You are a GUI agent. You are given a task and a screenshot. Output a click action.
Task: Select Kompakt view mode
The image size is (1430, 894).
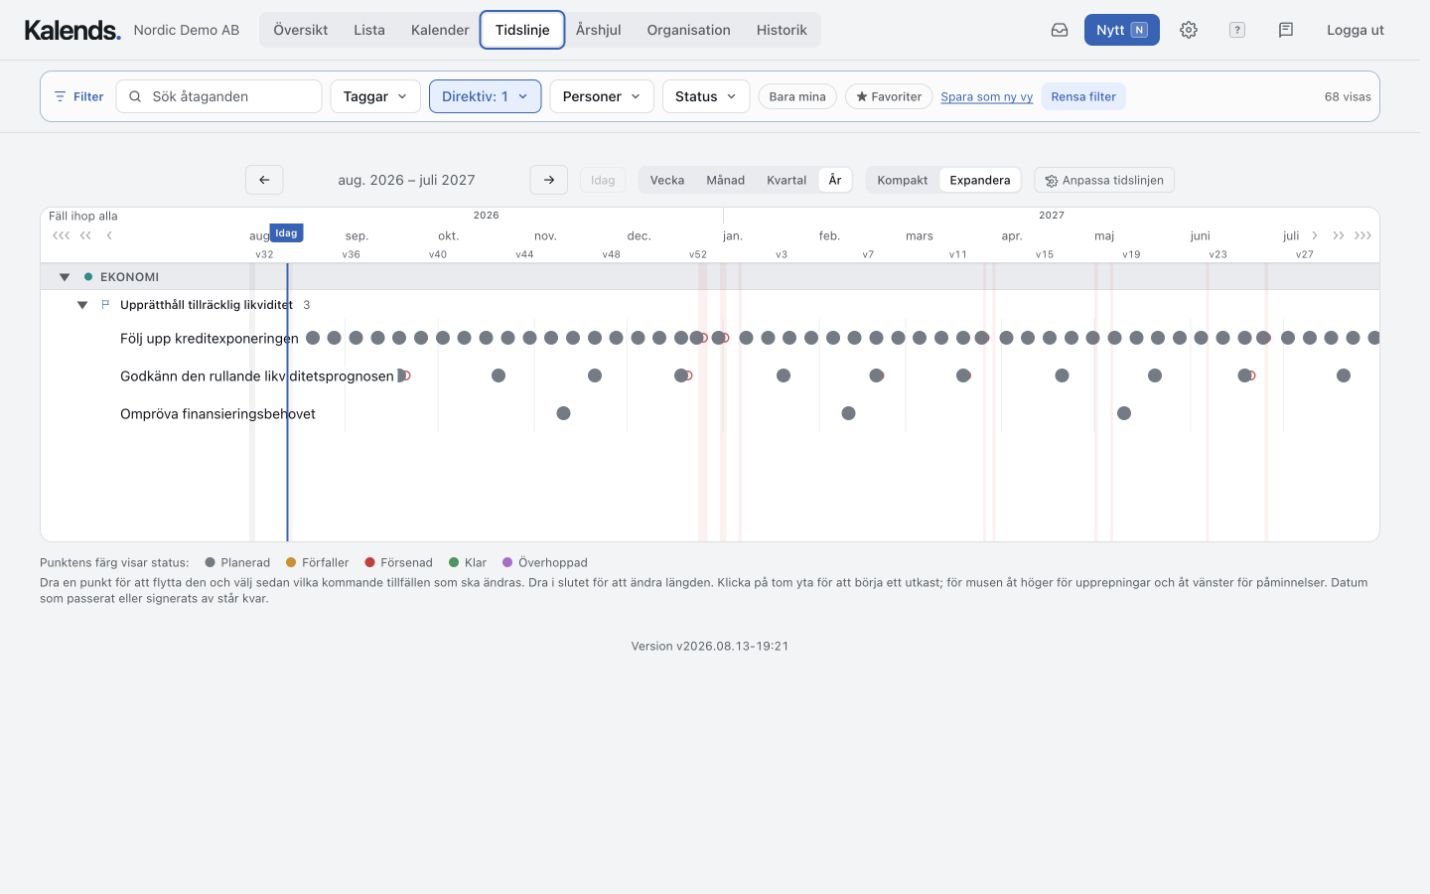(x=902, y=180)
